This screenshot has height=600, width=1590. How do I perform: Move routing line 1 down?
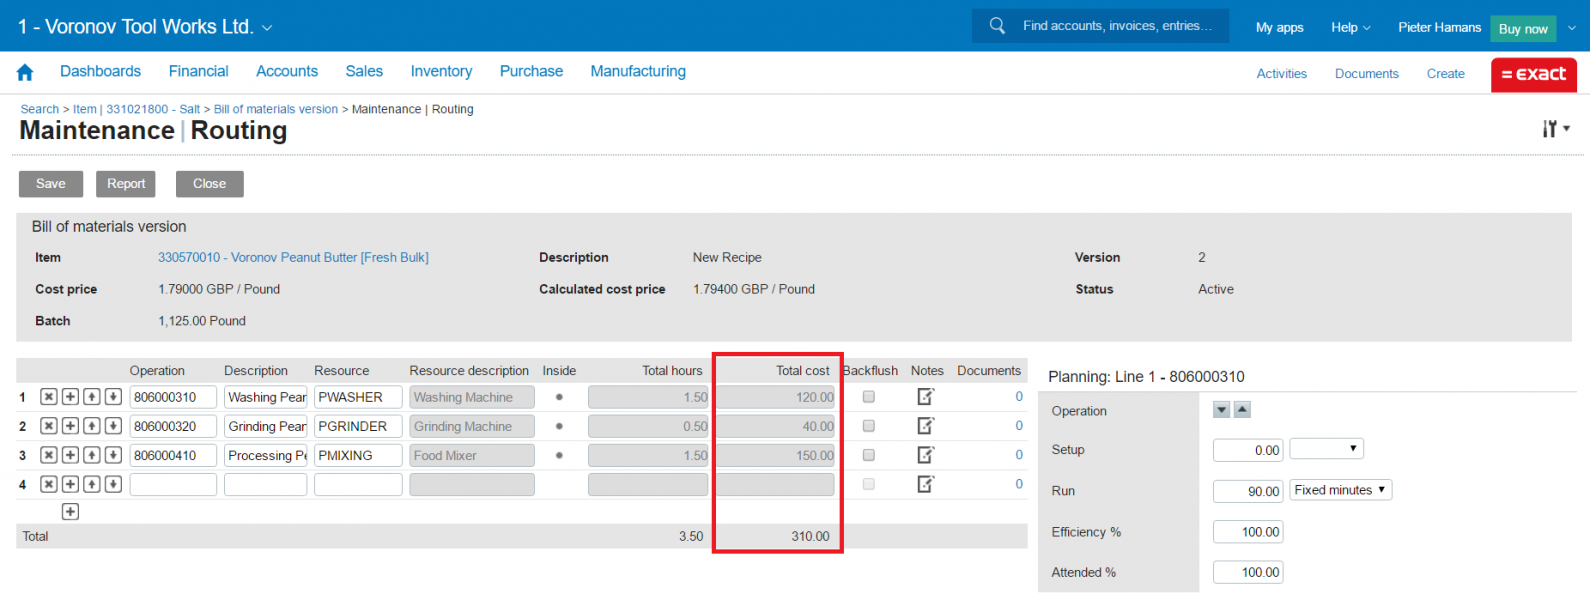coord(113,397)
